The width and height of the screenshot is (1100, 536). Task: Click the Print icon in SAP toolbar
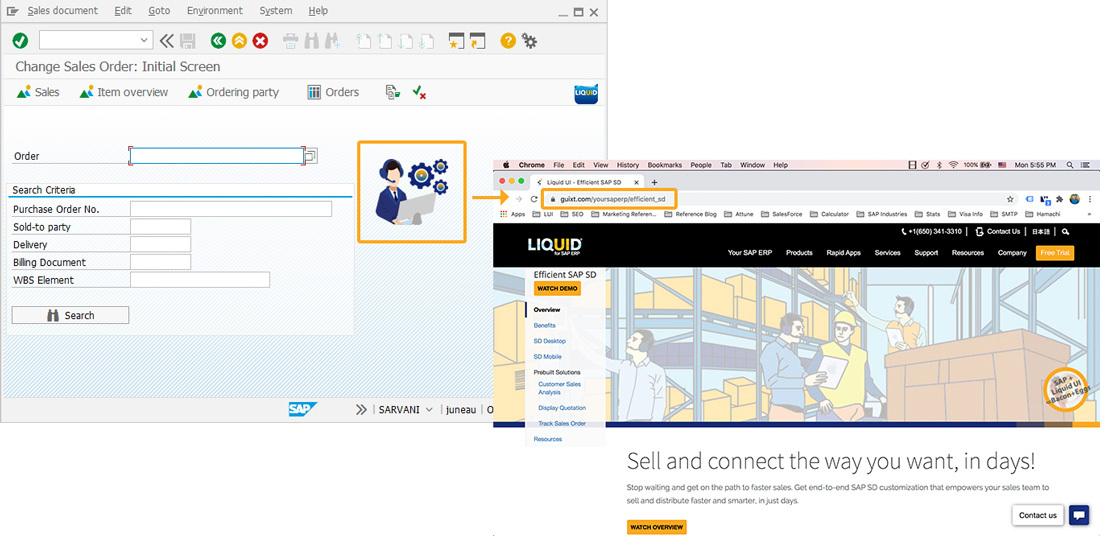point(290,41)
